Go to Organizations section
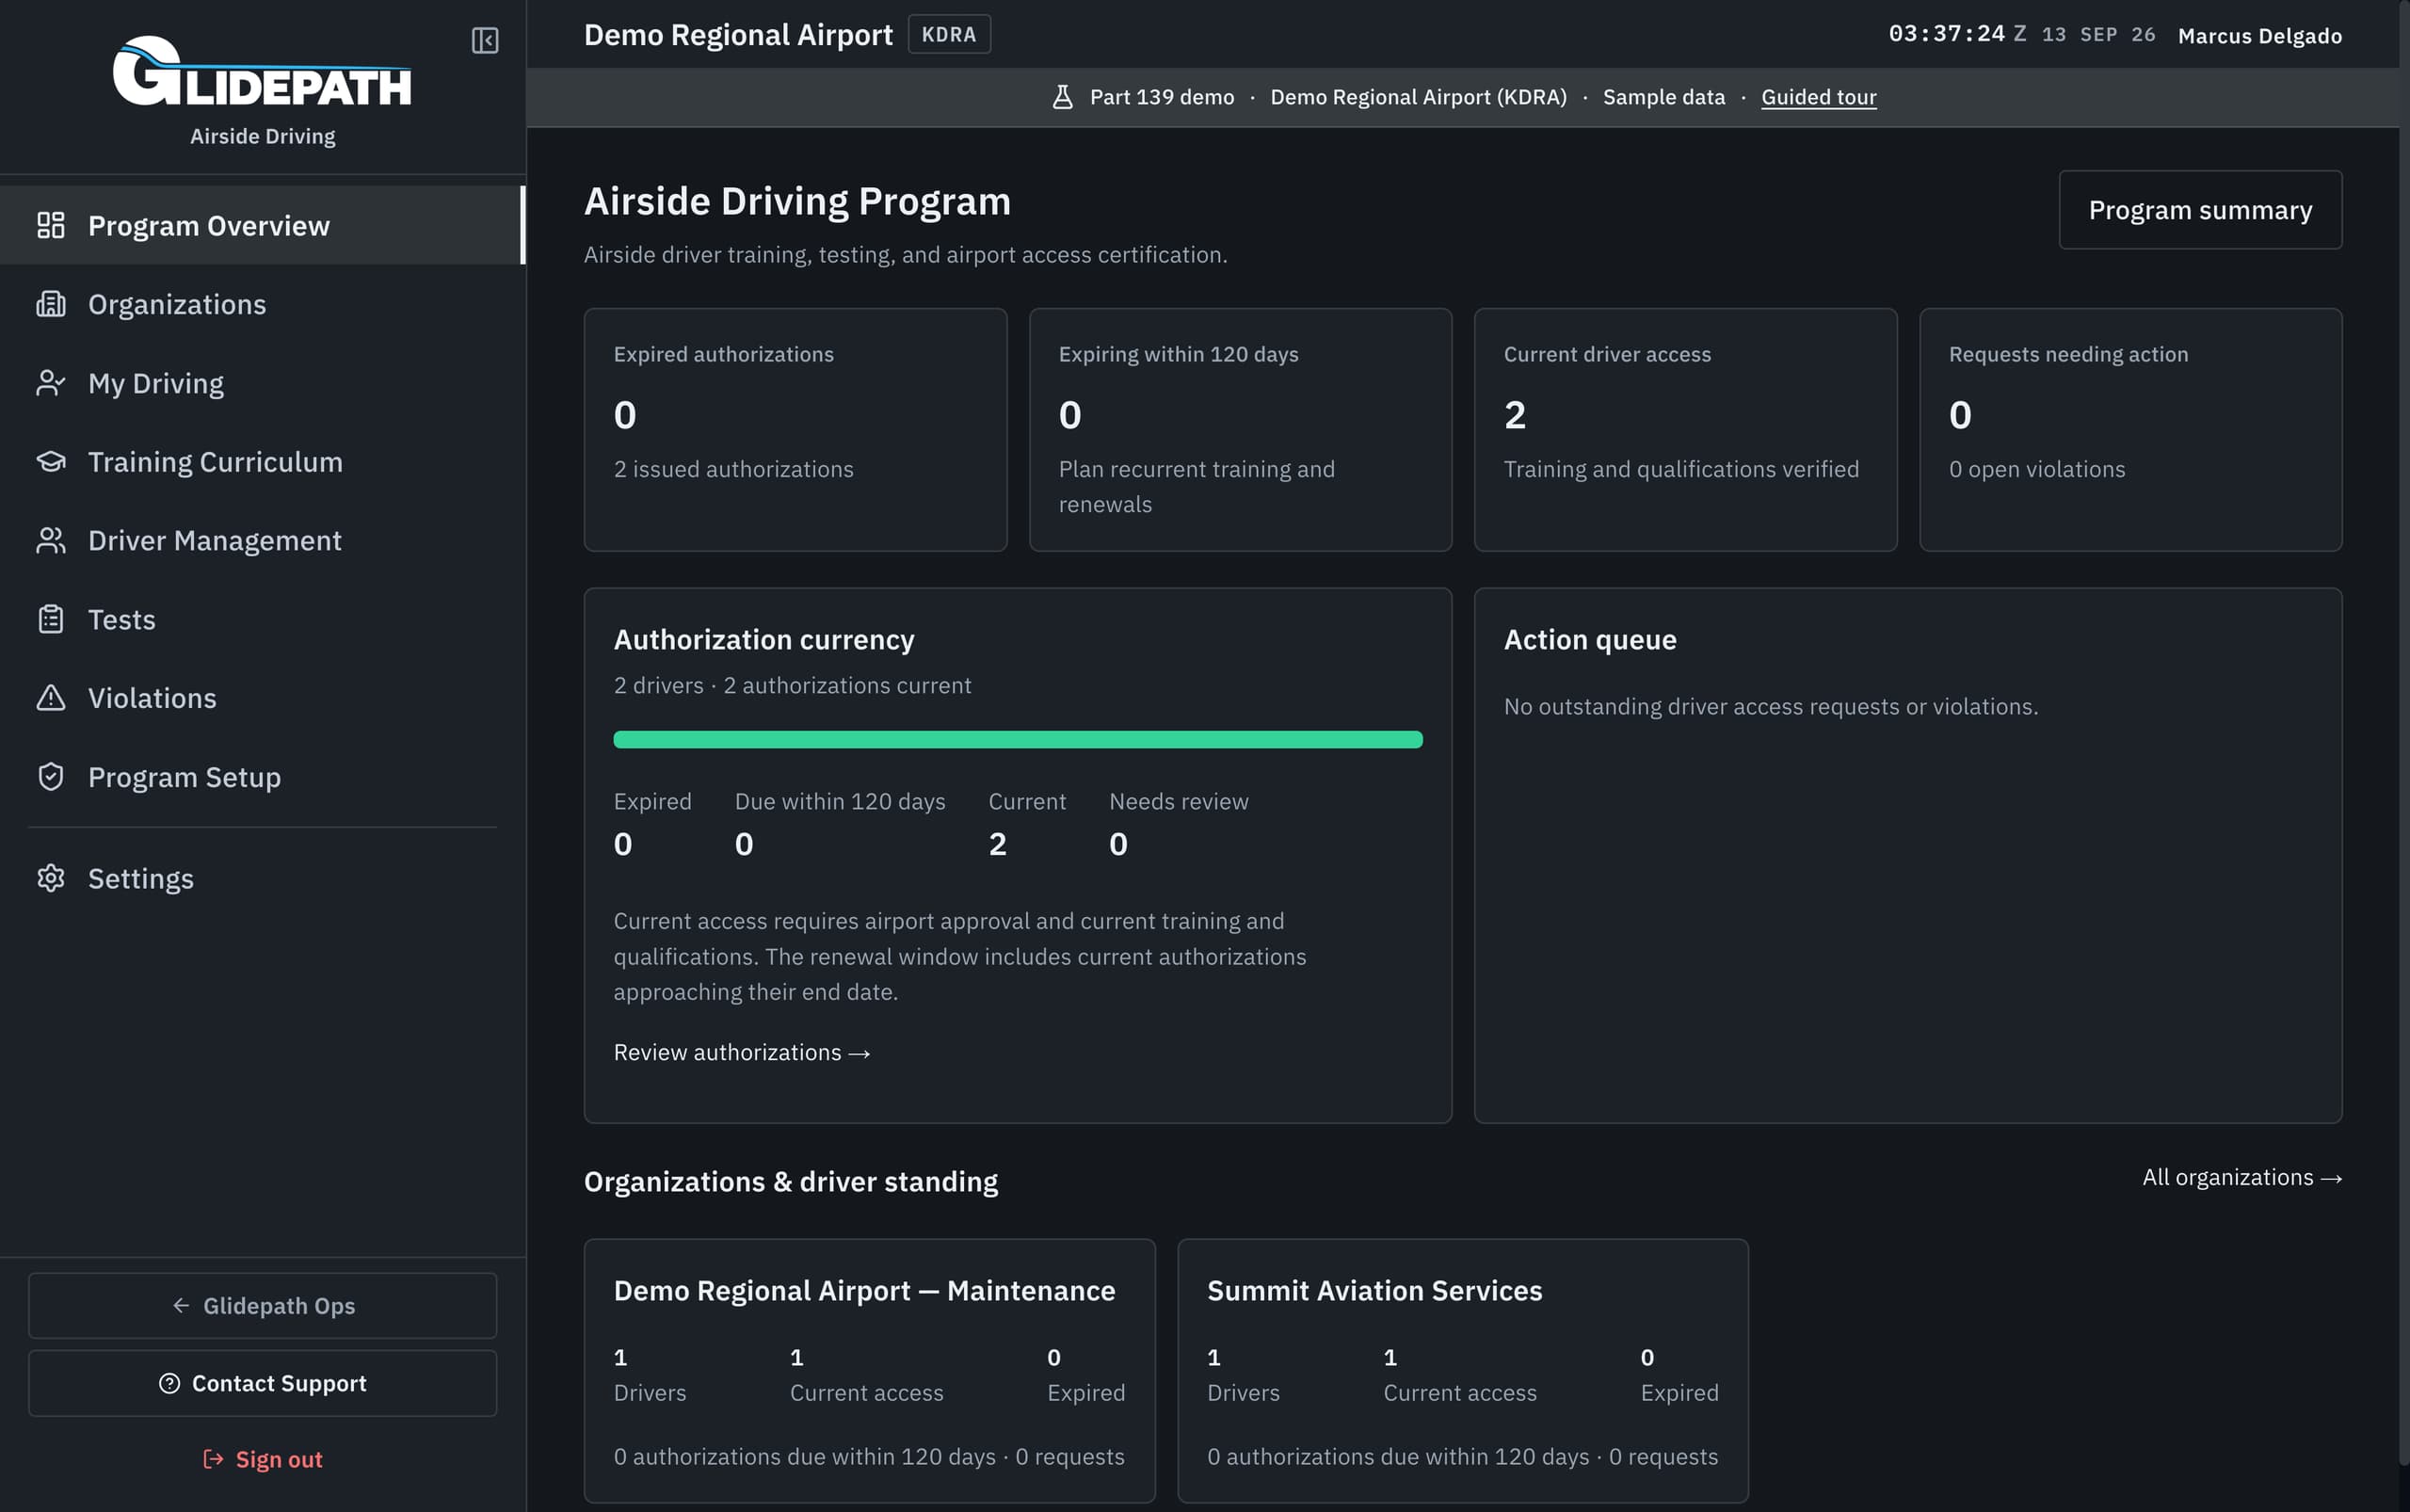Screen dimensions: 2410x1512 click(262, 304)
